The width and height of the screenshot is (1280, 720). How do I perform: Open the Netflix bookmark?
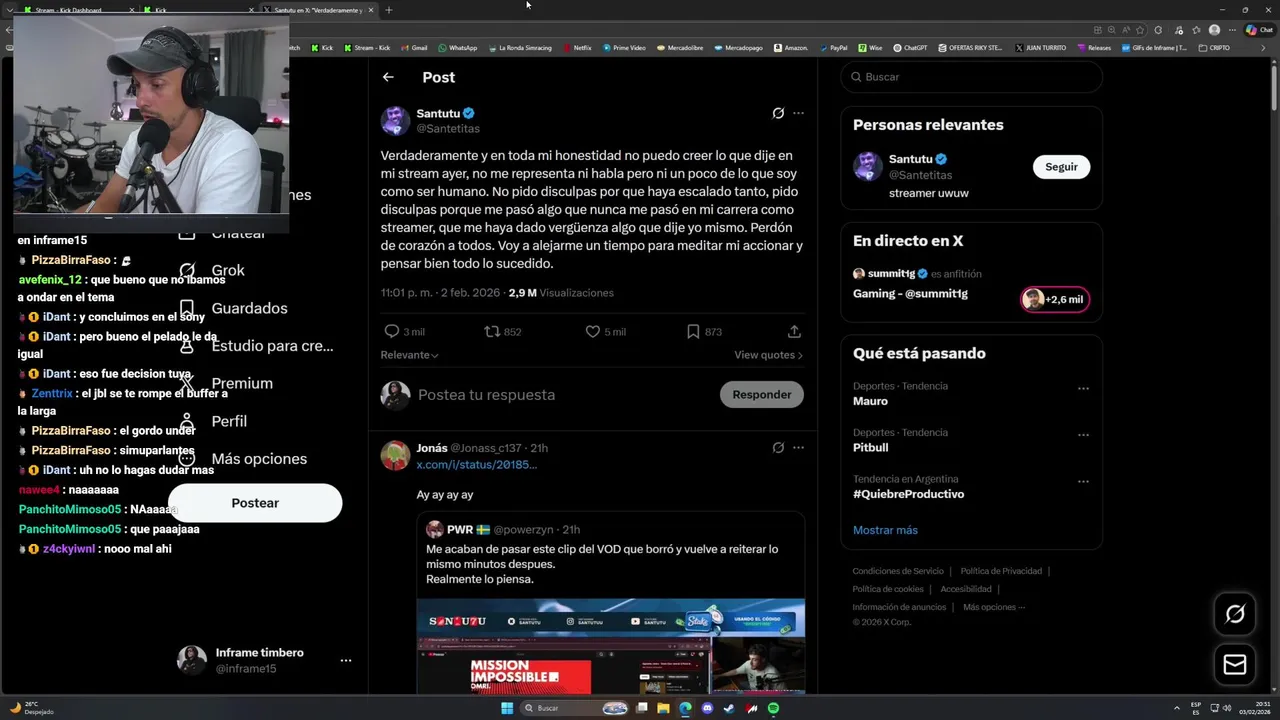coord(577,48)
